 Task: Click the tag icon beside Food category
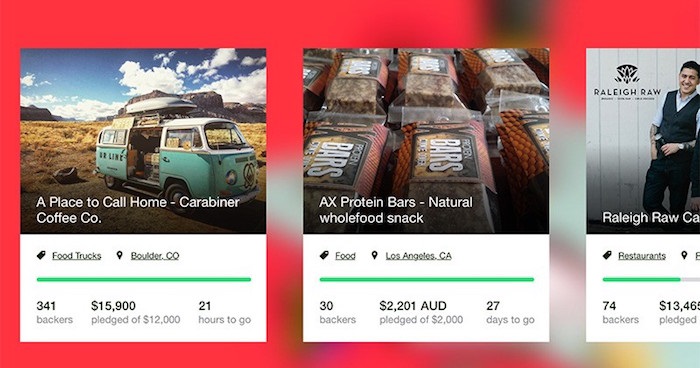(x=324, y=255)
